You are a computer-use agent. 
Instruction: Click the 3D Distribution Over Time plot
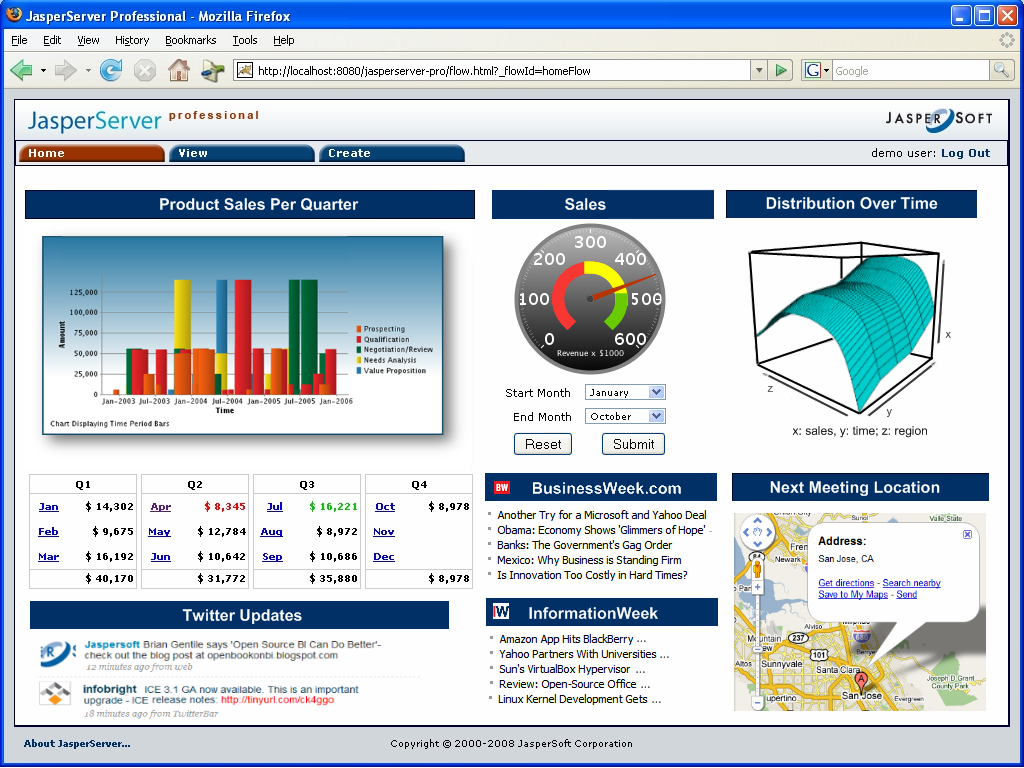(849, 328)
